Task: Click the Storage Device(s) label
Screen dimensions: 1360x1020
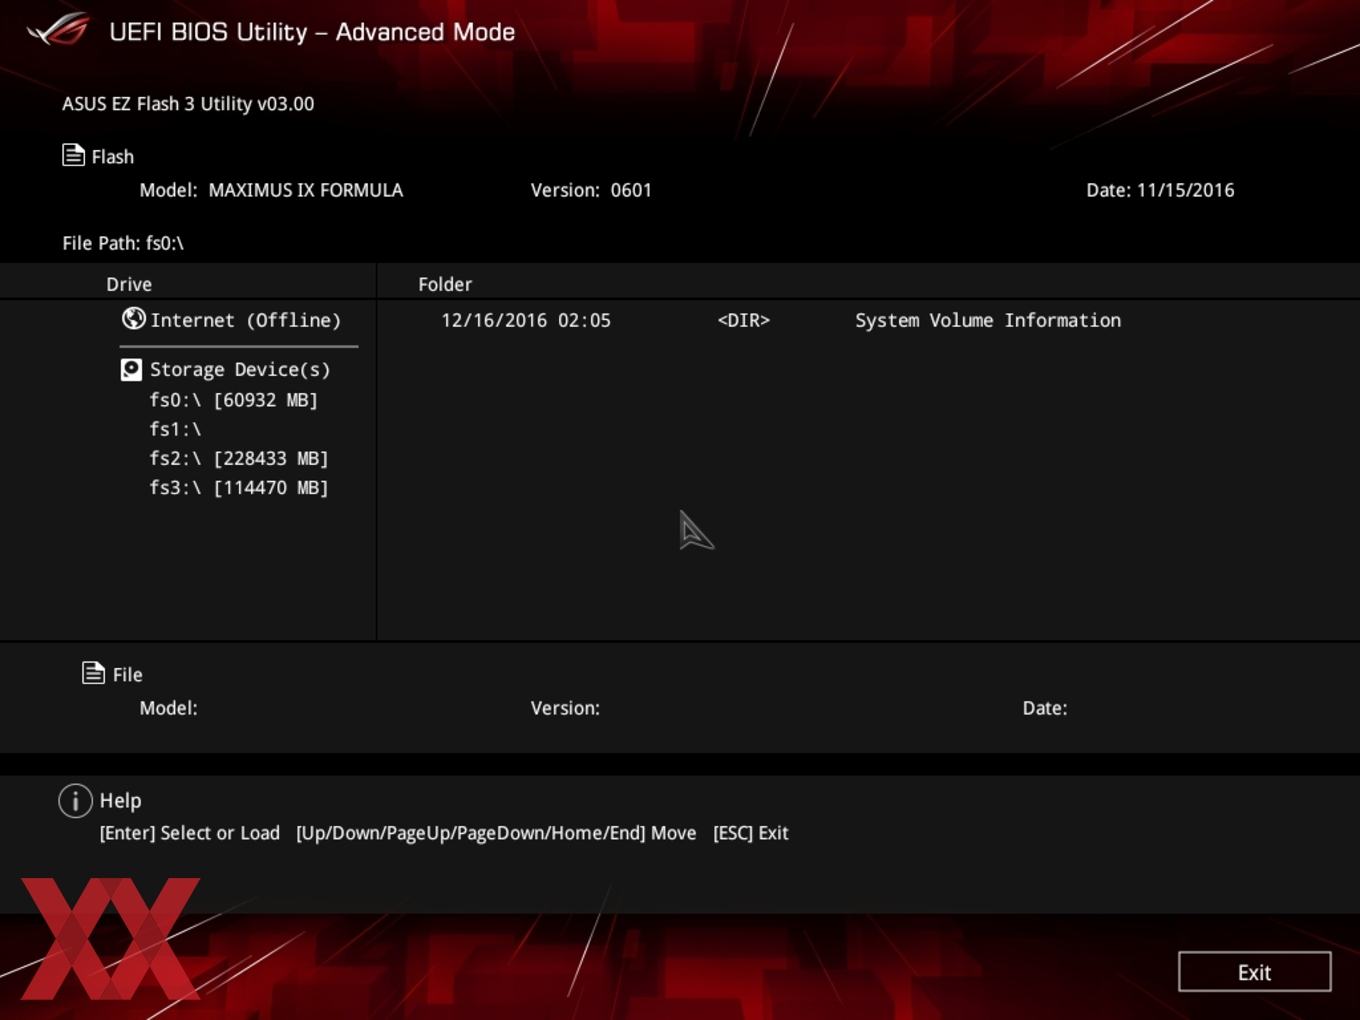Action: pos(240,369)
